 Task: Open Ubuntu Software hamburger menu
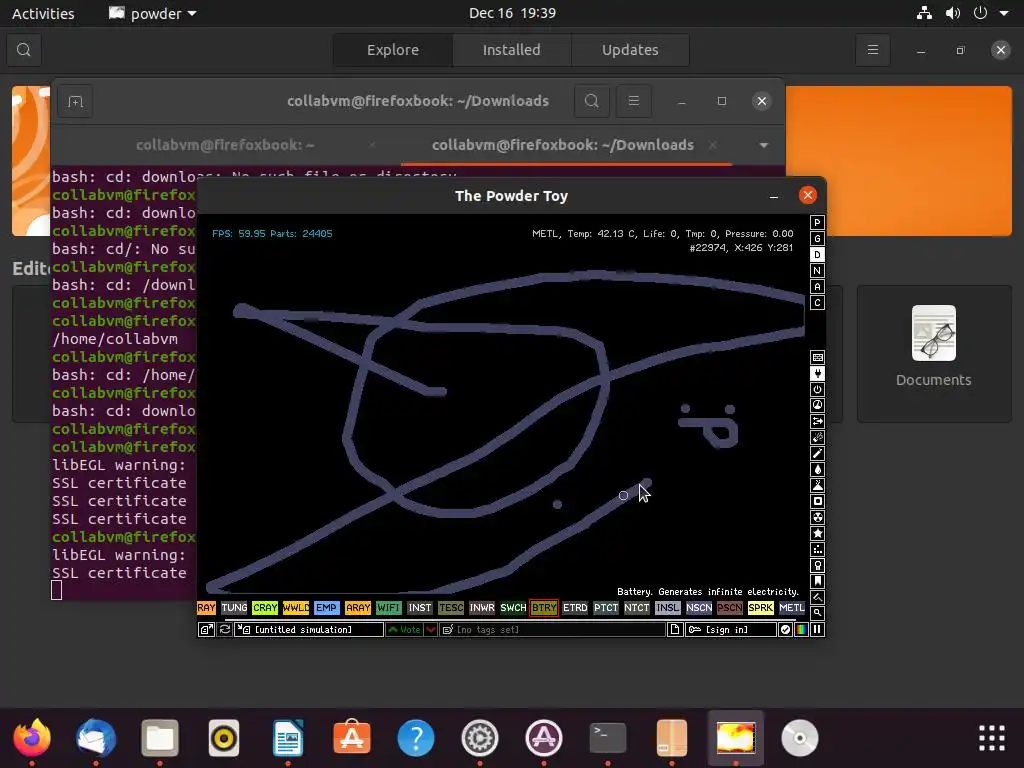[872, 50]
